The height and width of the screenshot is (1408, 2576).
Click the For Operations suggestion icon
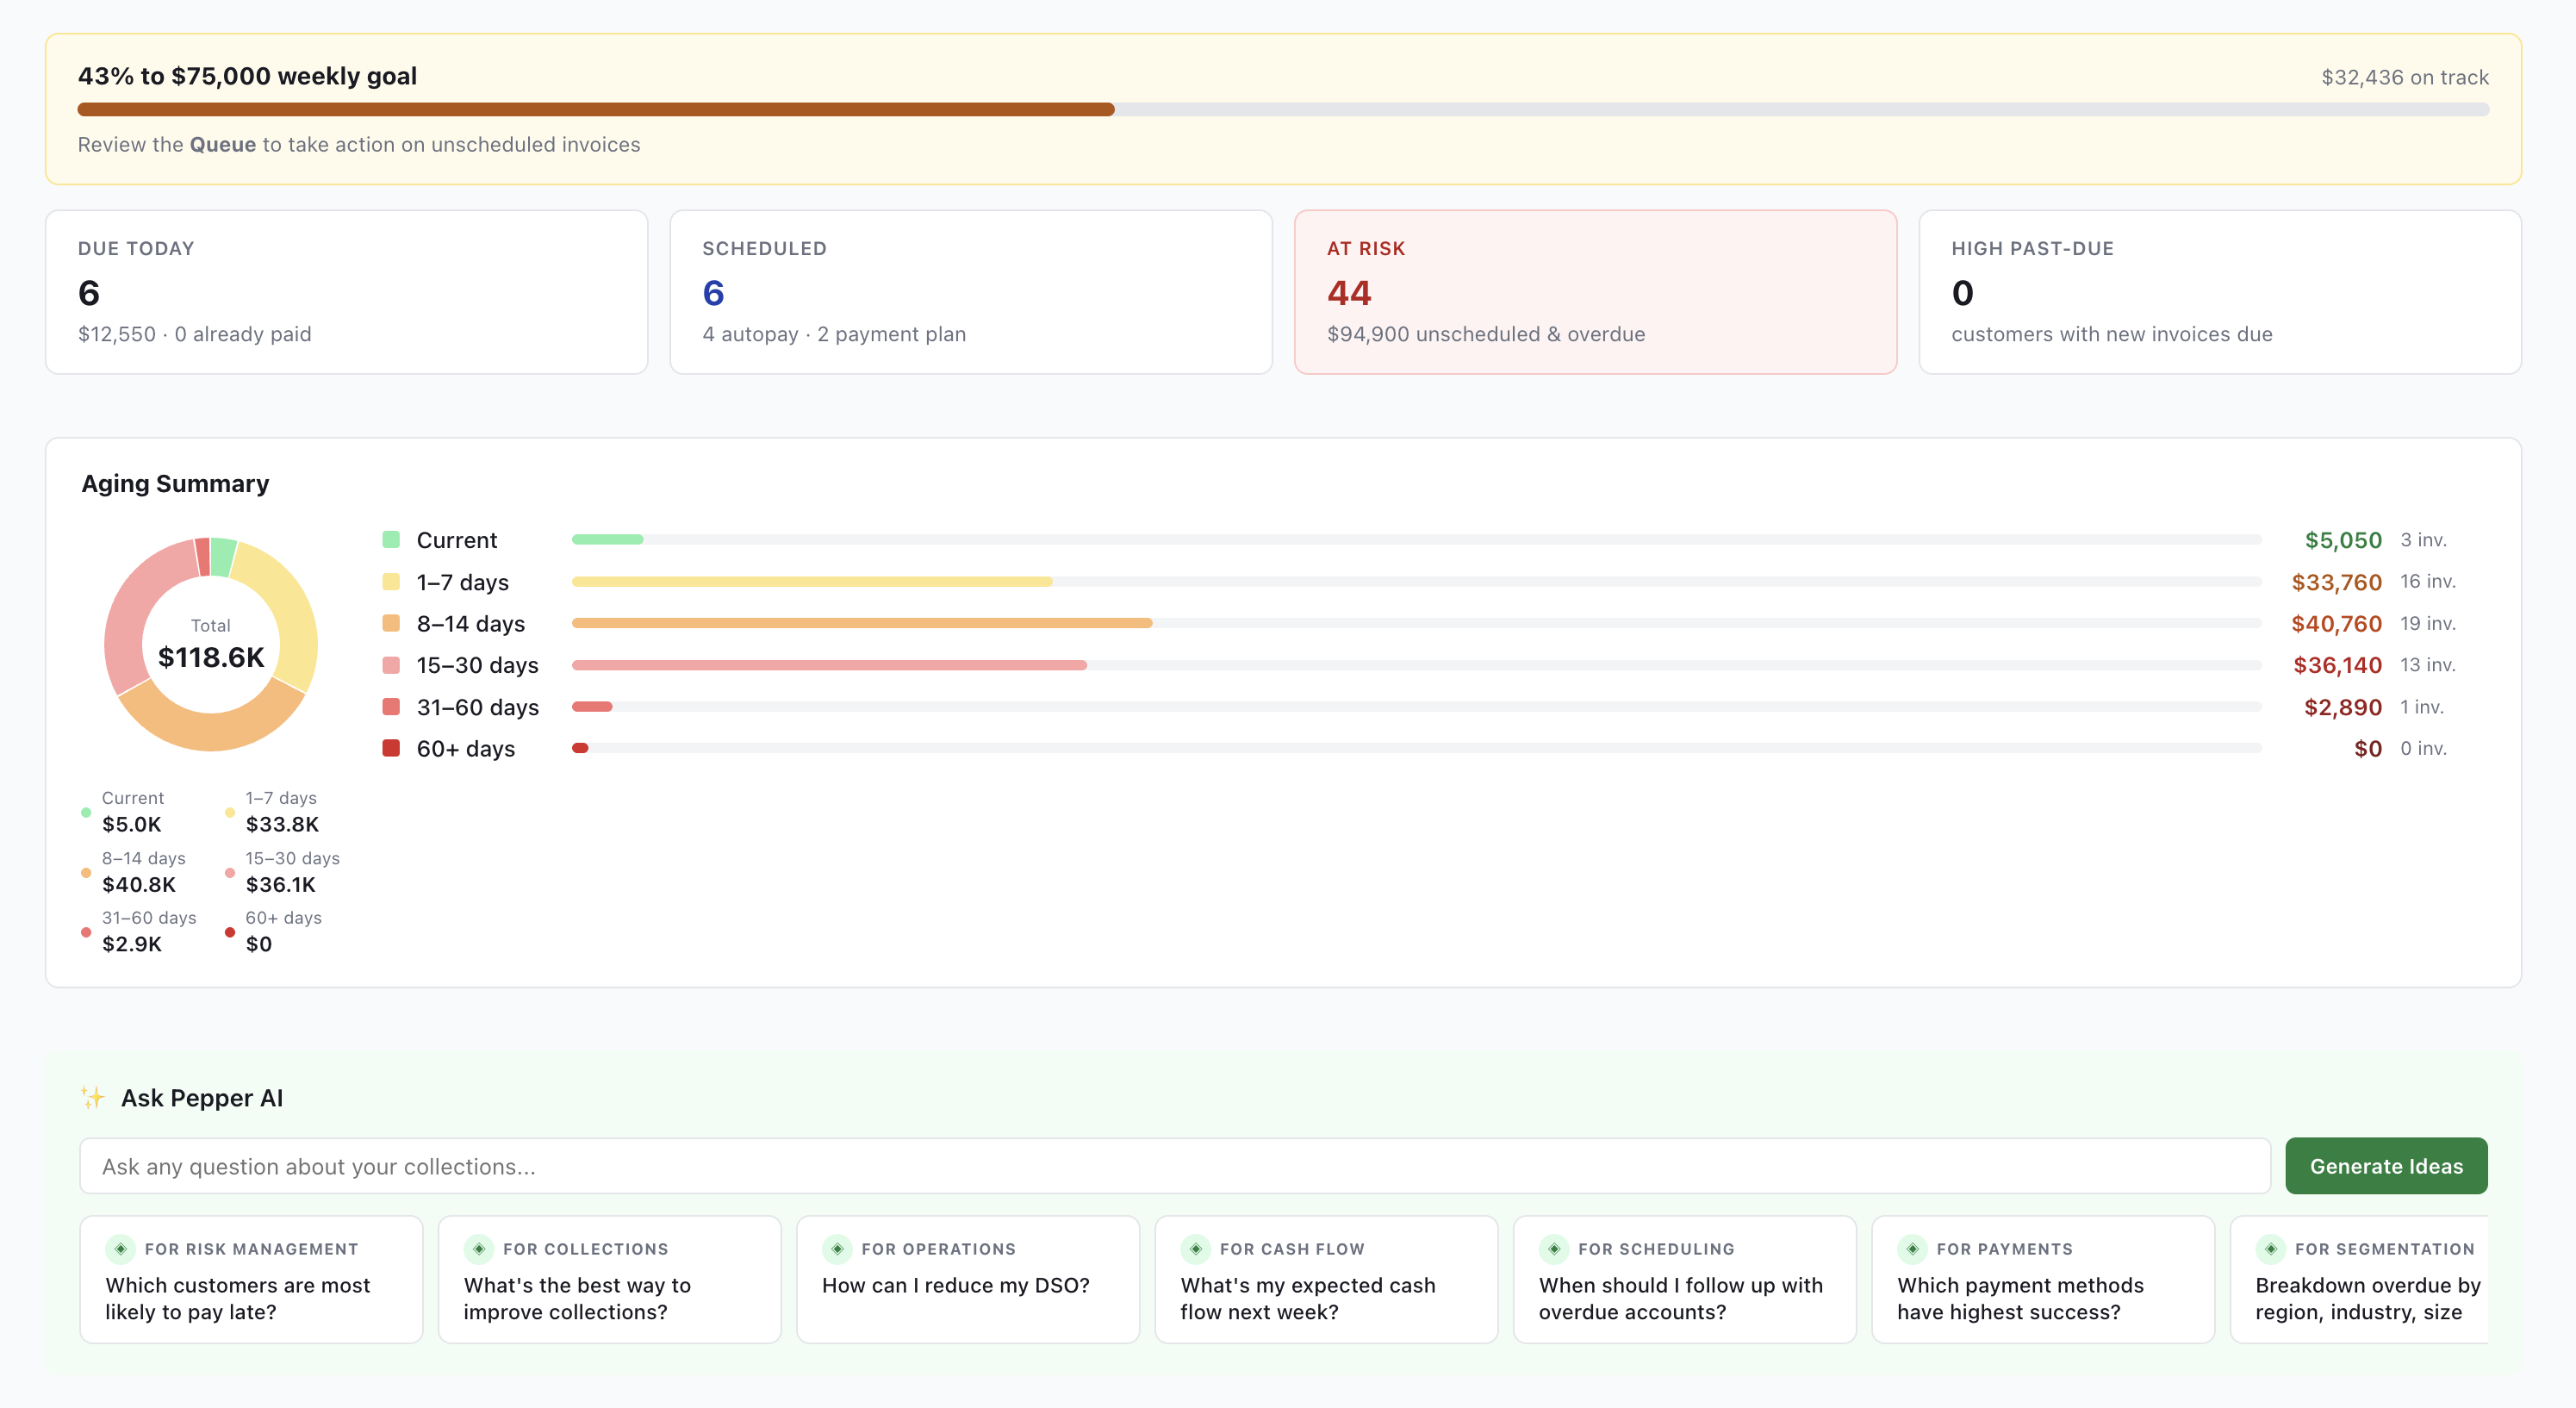coord(837,1249)
